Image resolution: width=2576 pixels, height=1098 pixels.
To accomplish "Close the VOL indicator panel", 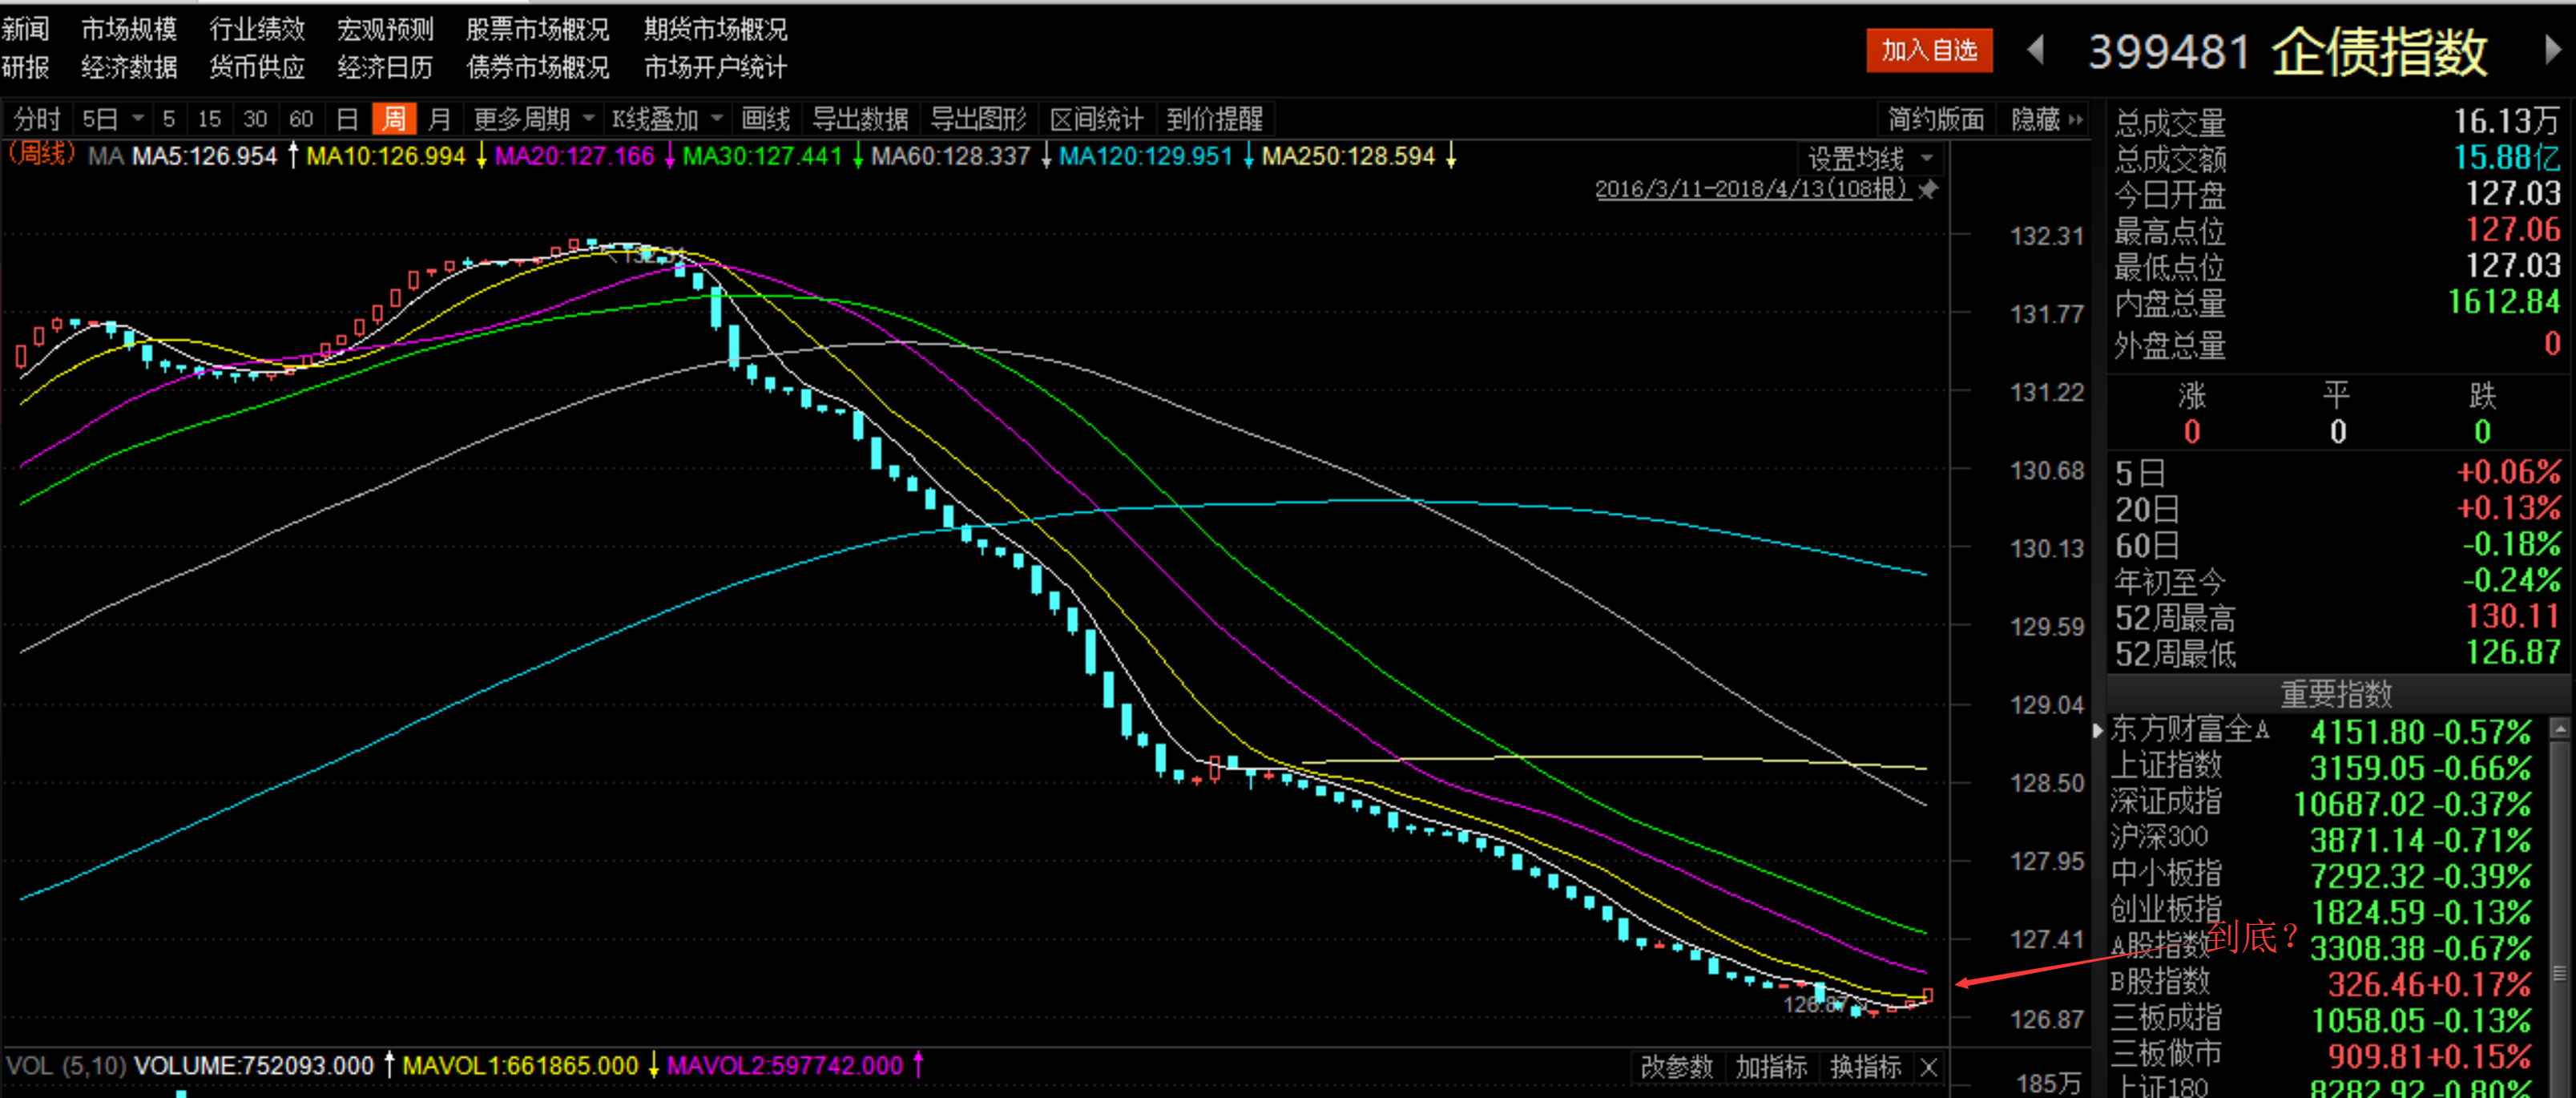I will point(1929,1067).
